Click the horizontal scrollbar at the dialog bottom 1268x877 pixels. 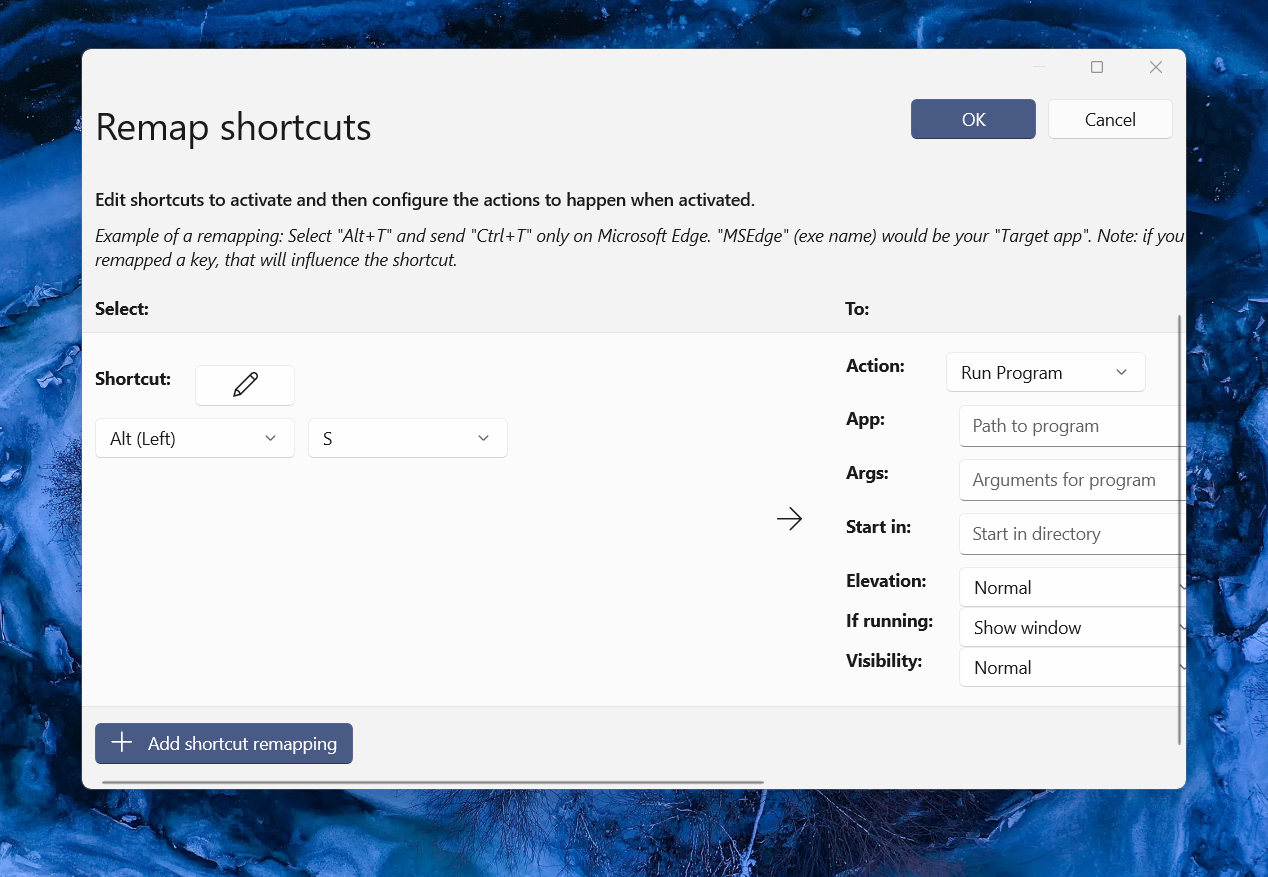[430, 783]
